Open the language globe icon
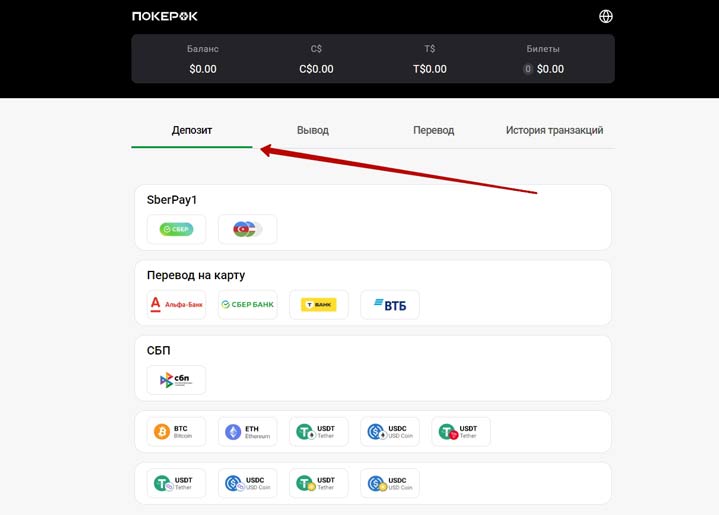The width and height of the screenshot is (719, 515). pos(606,17)
